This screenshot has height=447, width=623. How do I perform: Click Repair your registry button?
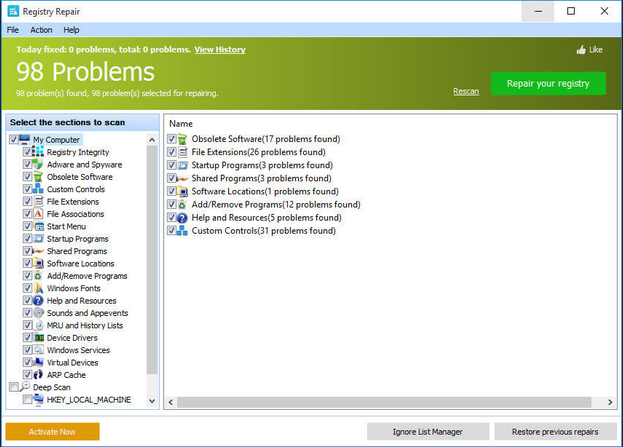click(x=548, y=83)
